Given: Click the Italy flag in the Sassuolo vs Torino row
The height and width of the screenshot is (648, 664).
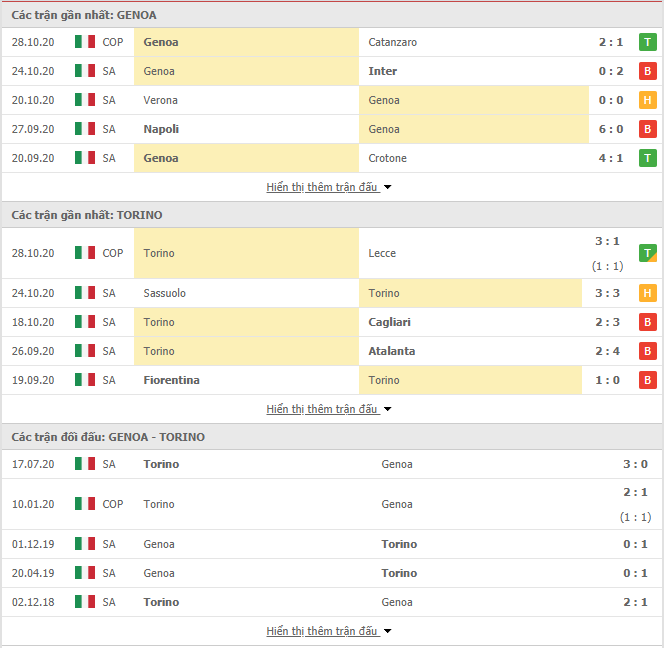Looking at the screenshot, I should 85,293.
